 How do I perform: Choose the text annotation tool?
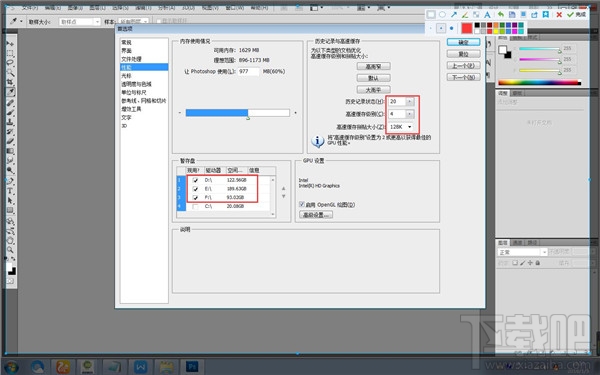(x=487, y=15)
